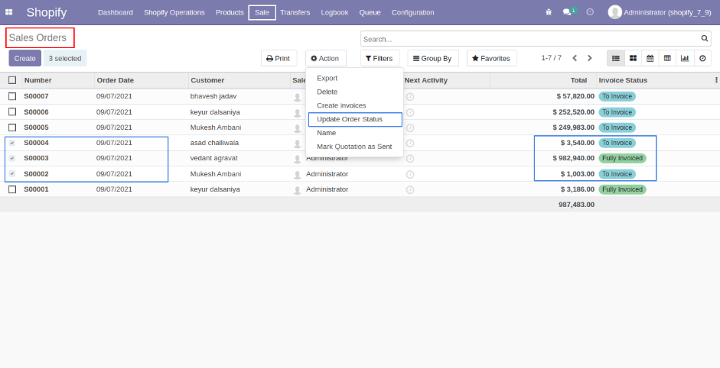Uncheck order S00002 checkbox

tap(12, 174)
